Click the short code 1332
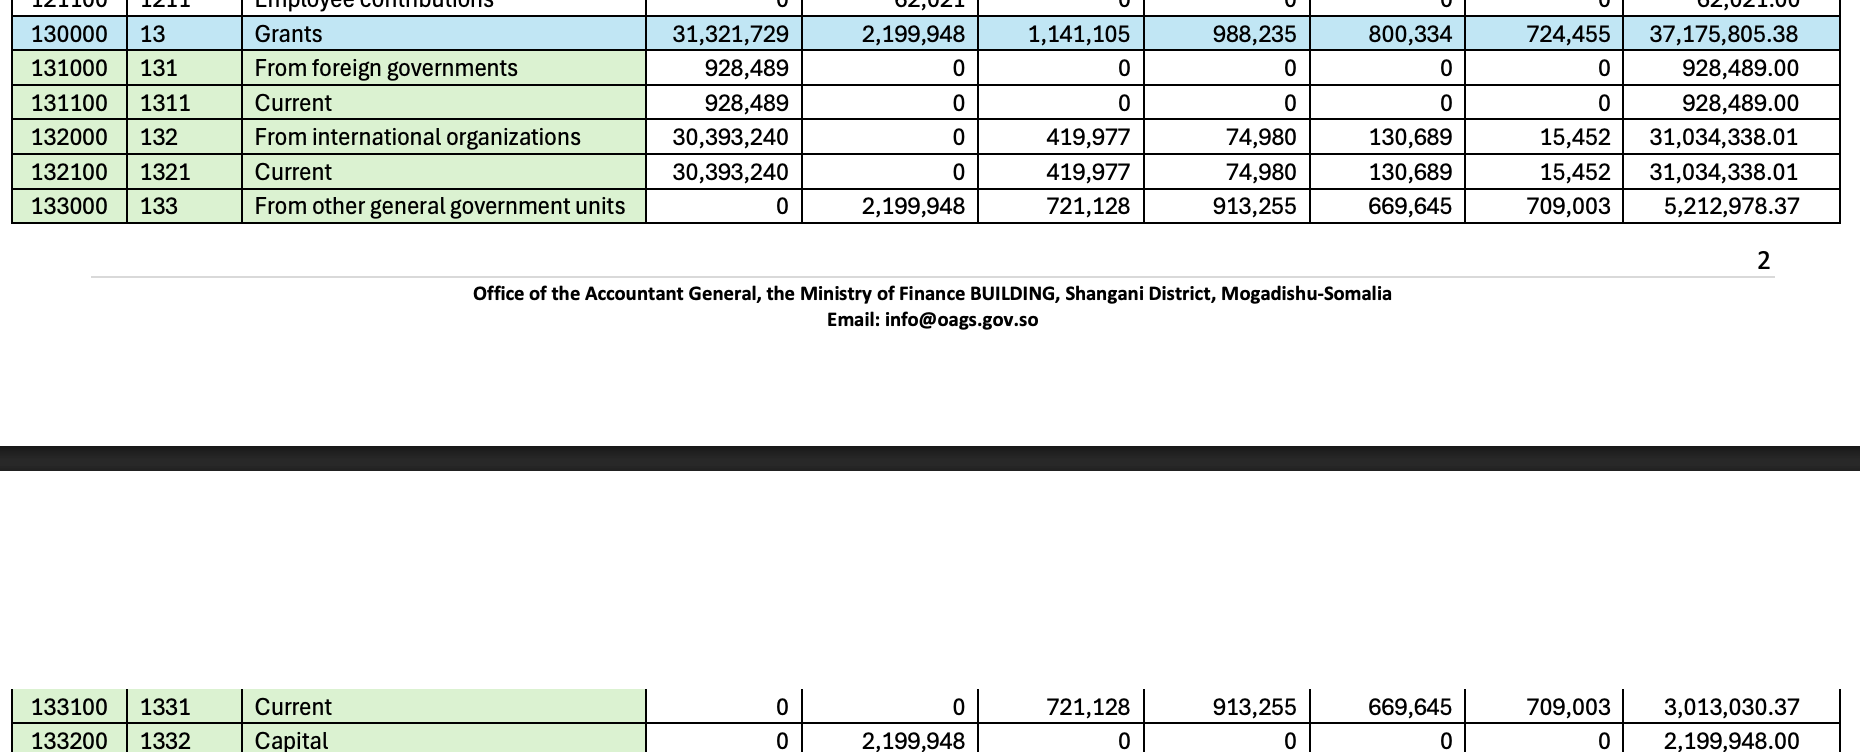 pyautogui.click(x=165, y=741)
